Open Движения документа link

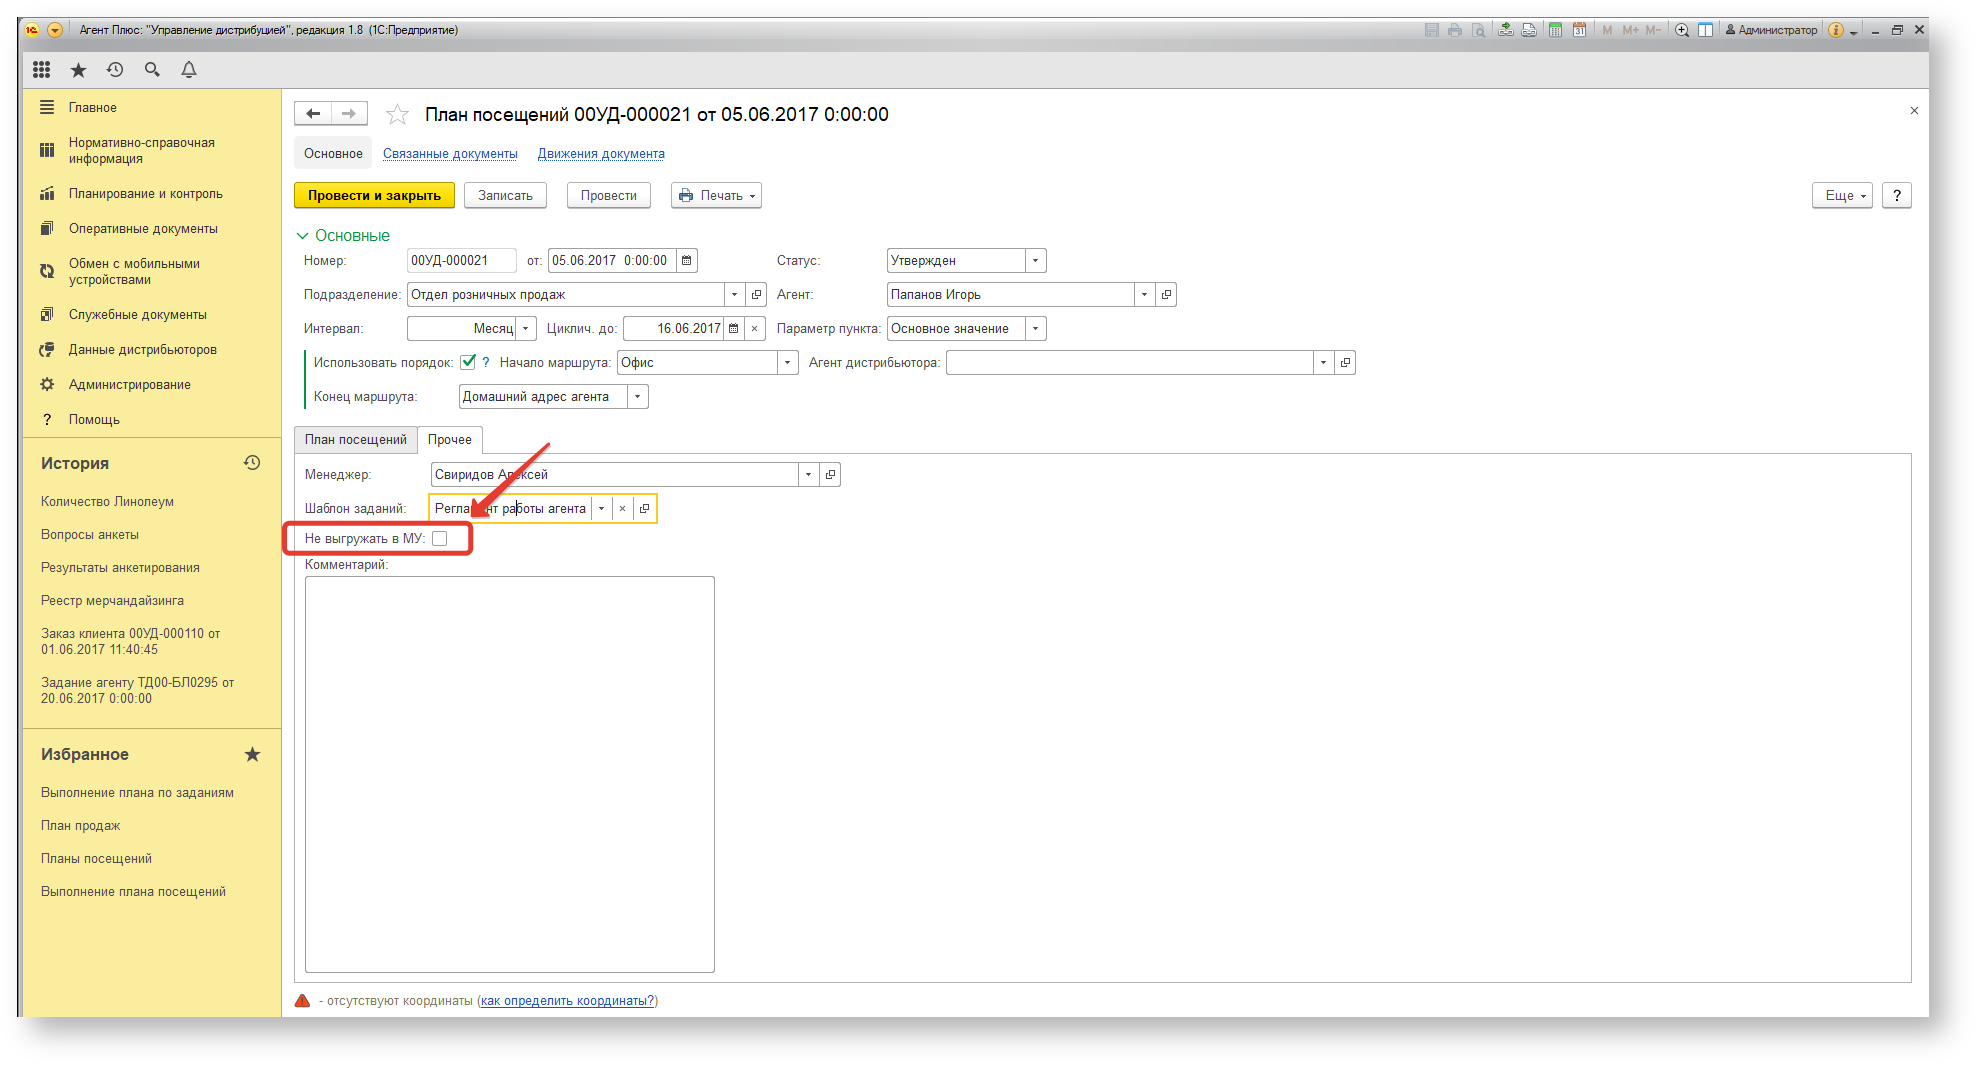point(601,154)
